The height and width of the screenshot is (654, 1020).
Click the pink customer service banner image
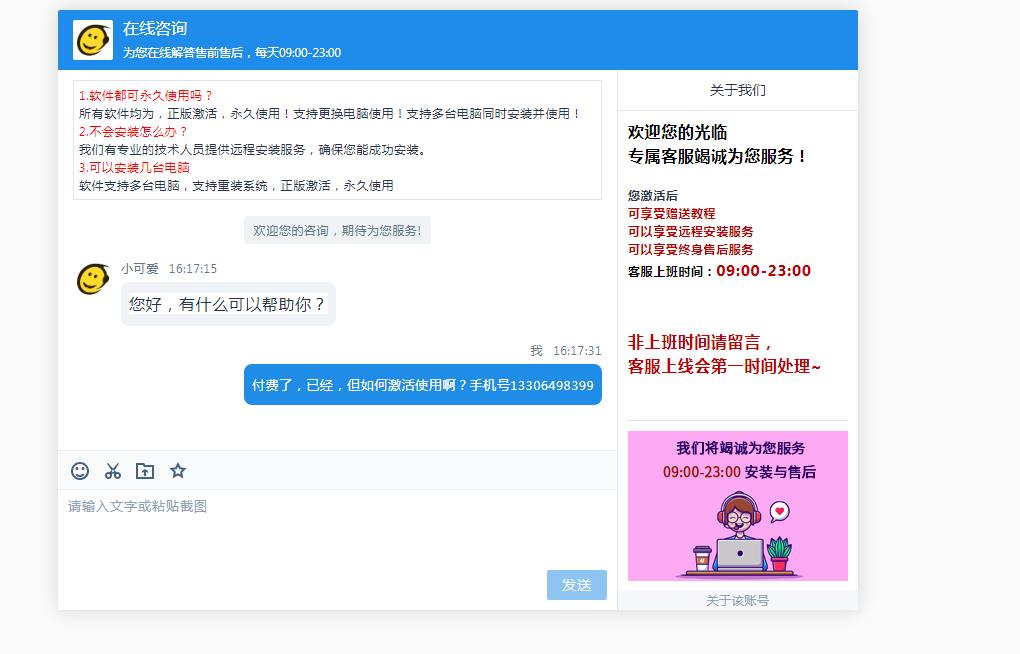pos(738,506)
